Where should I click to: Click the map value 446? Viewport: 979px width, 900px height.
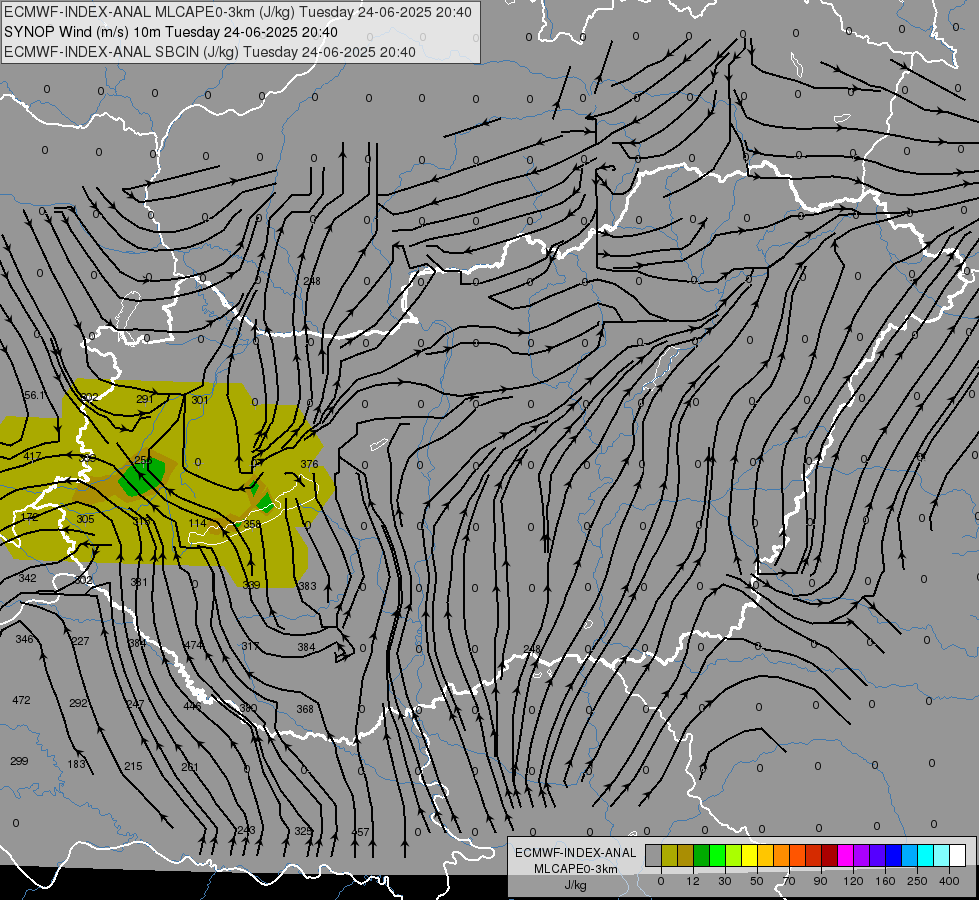[192, 706]
